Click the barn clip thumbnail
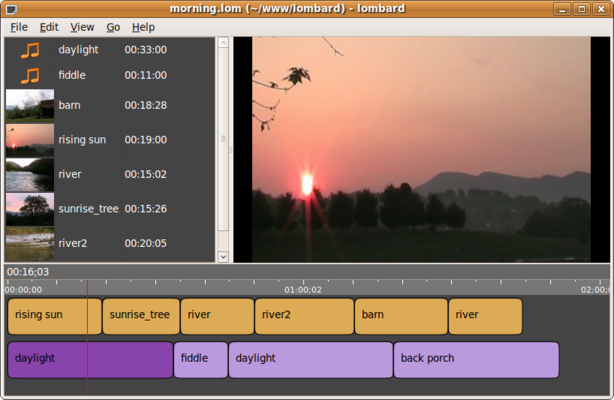Image resolution: width=614 pixels, height=400 pixels. [30, 105]
